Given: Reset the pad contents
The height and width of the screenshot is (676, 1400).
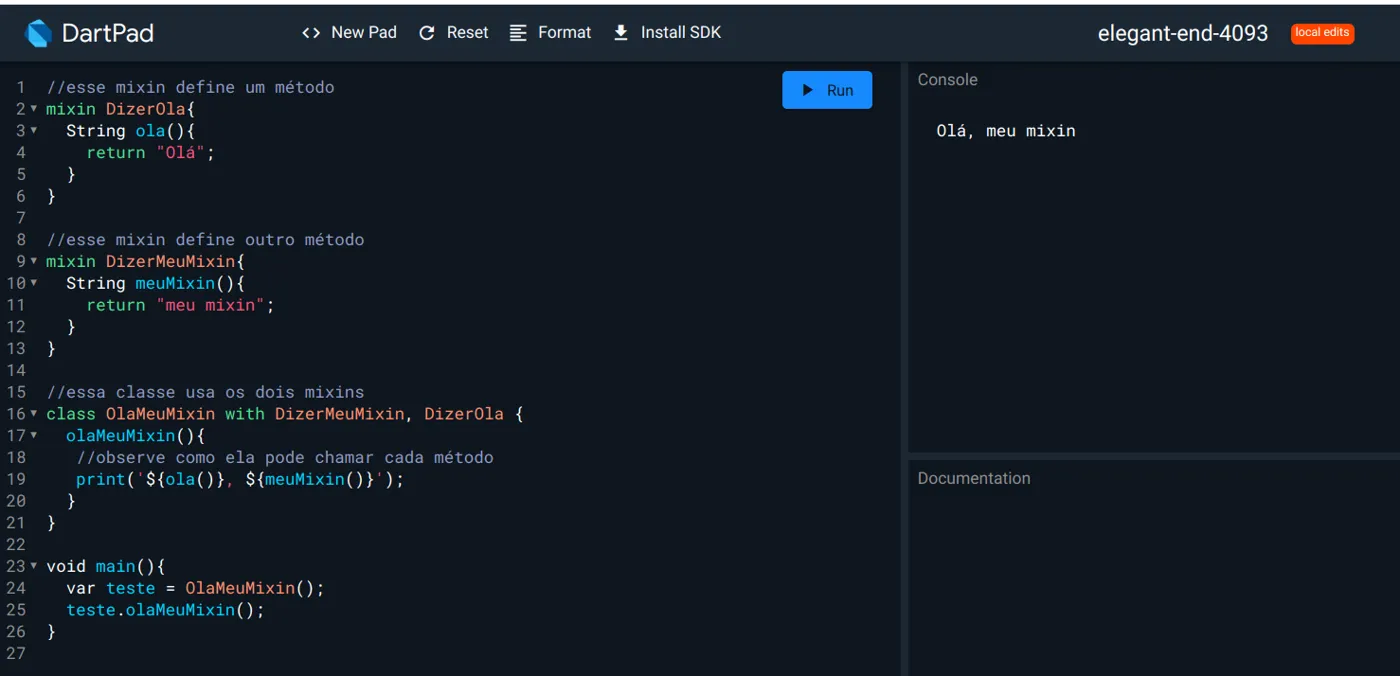Looking at the screenshot, I should tap(453, 33).
